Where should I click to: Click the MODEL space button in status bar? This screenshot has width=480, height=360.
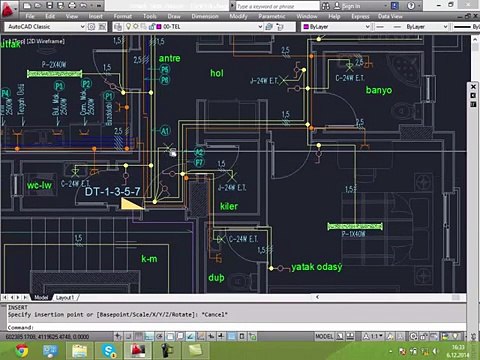click(324, 336)
